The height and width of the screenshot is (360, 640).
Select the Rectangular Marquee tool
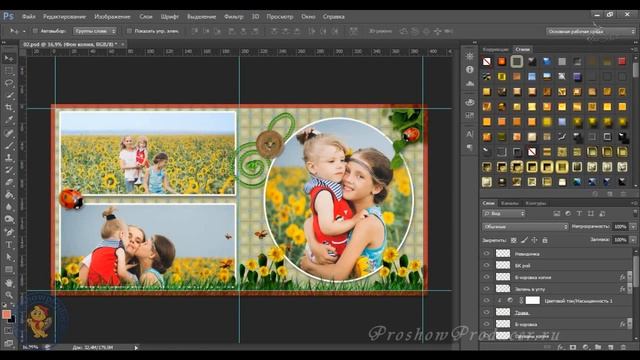(9, 71)
